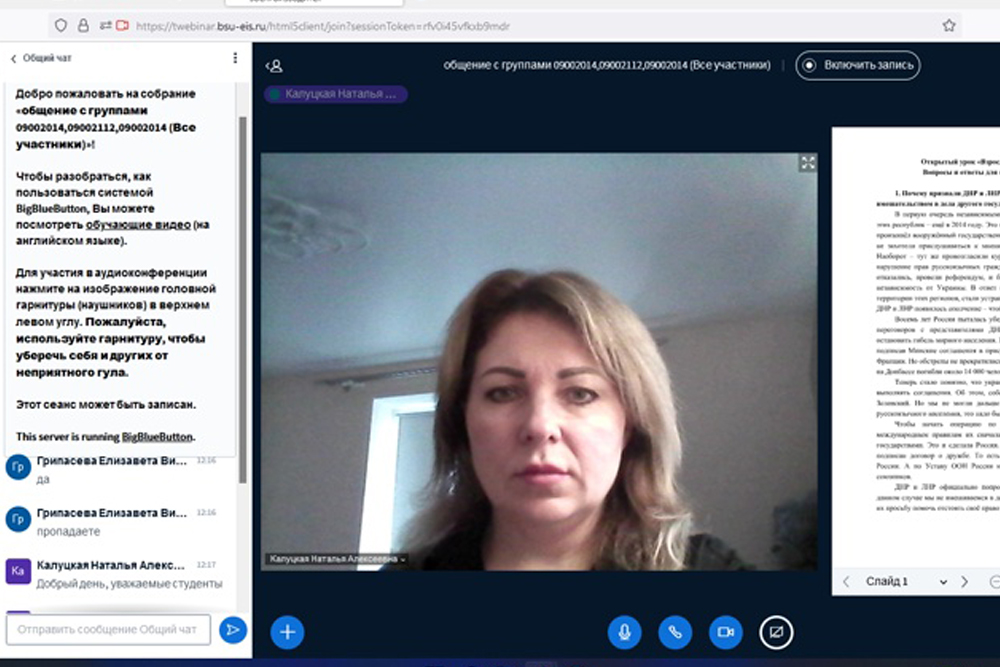Open site permissions icon in address bar
This screenshot has width=1000, height=667.
point(106,26)
